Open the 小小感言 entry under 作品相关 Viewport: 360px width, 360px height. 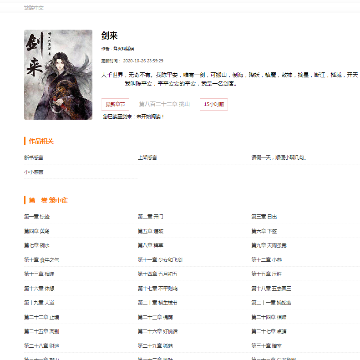pos(34,172)
